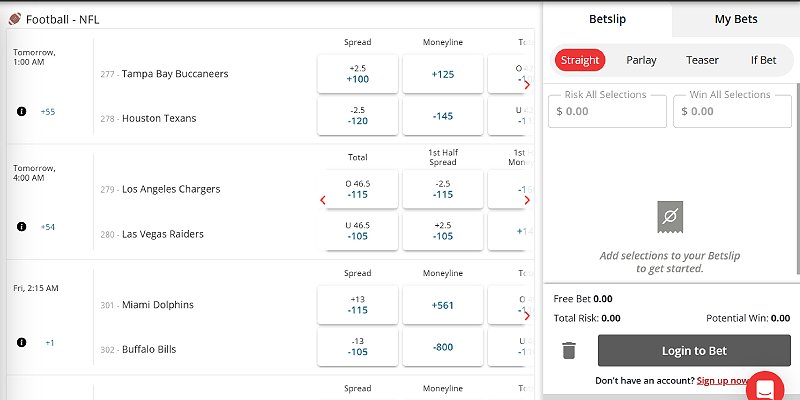Open the red chat support bubble

point(766,388)
